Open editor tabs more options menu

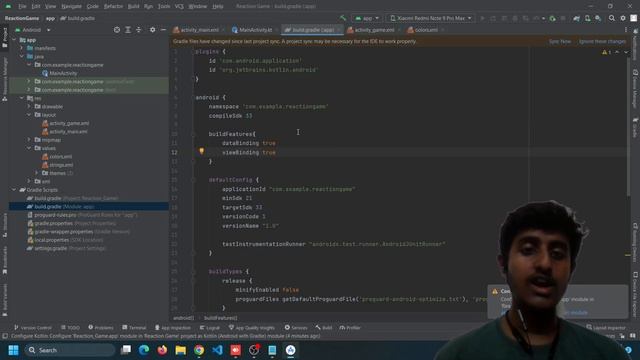click(x=626, y=30)
